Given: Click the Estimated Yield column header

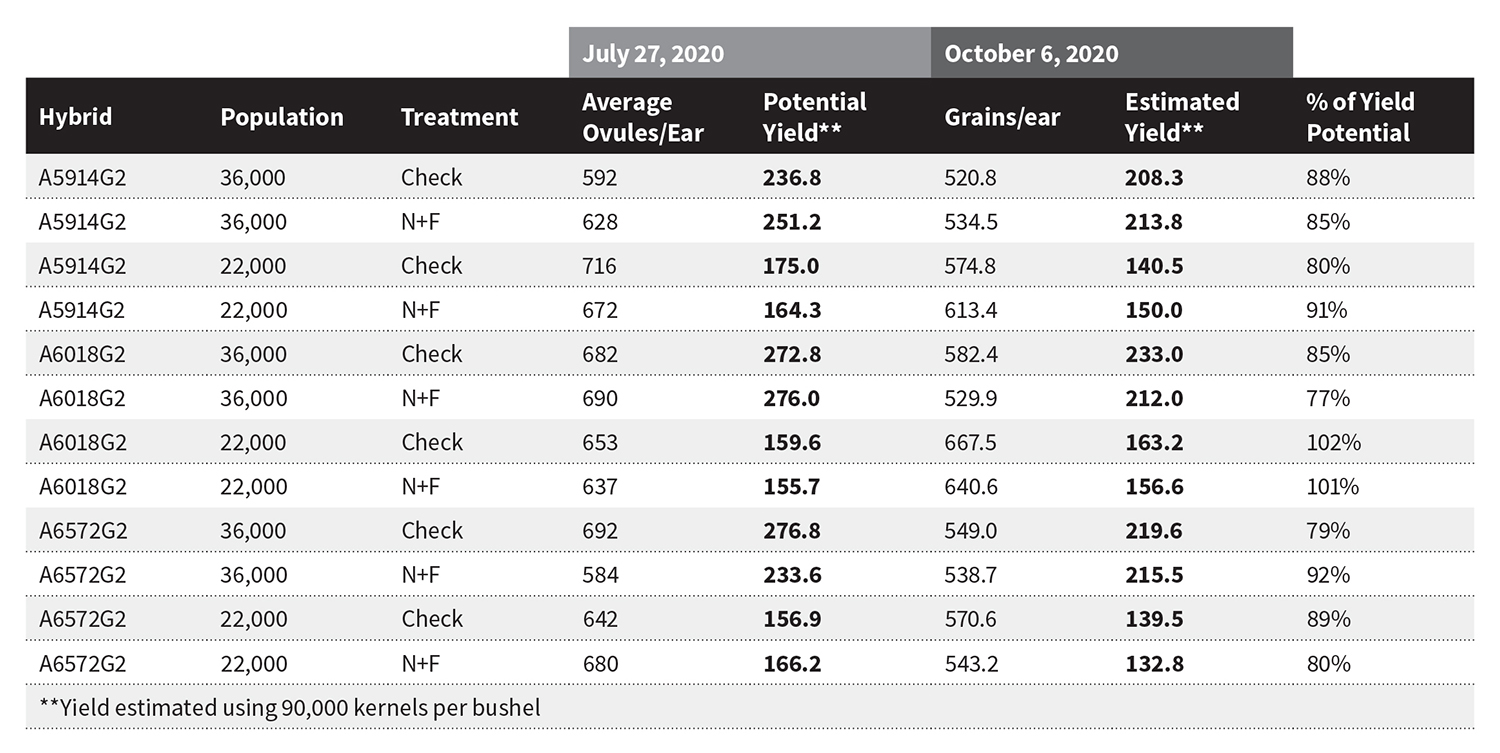Looking at the screenshot, I should click(1181, 117).
